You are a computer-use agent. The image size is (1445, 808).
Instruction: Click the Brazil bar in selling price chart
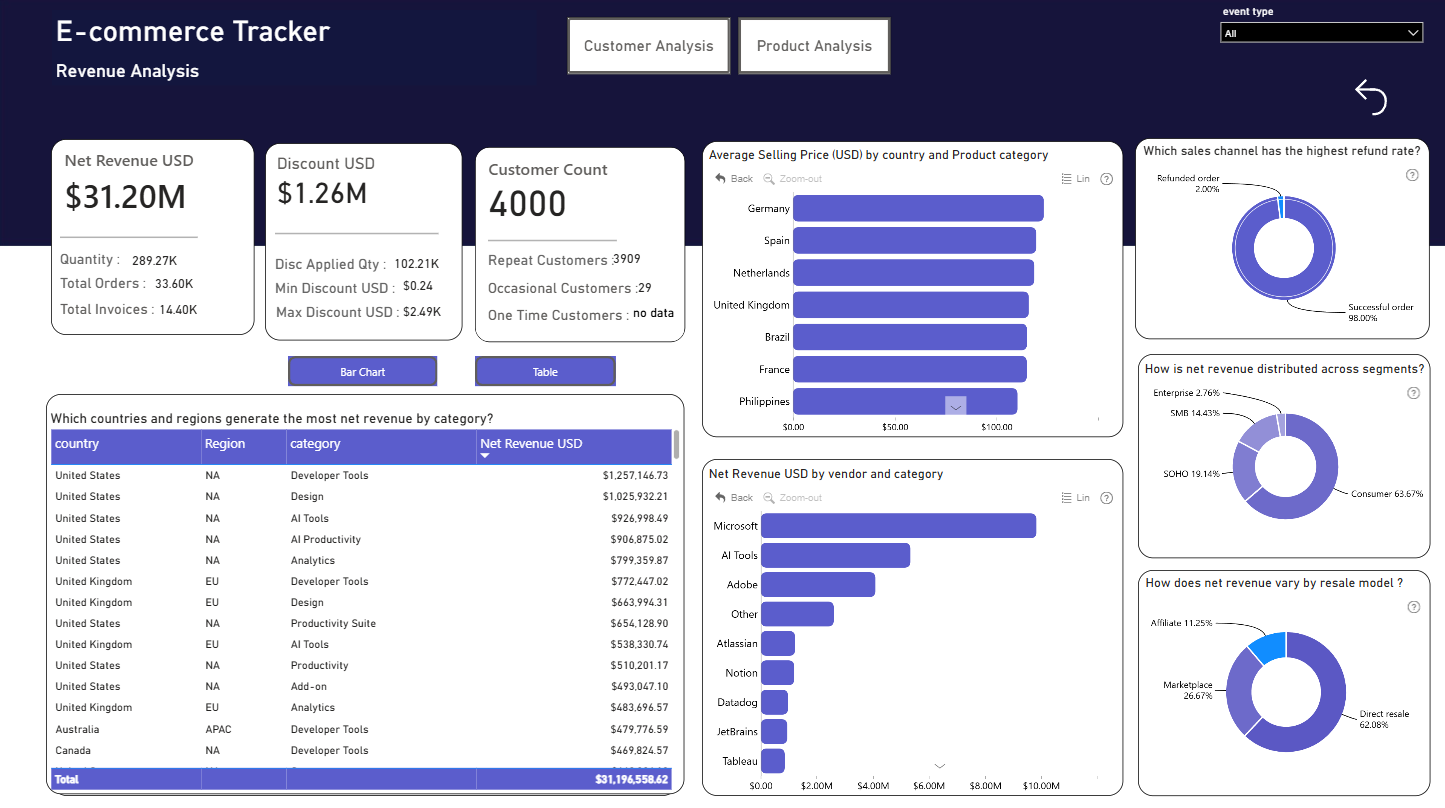910,337
